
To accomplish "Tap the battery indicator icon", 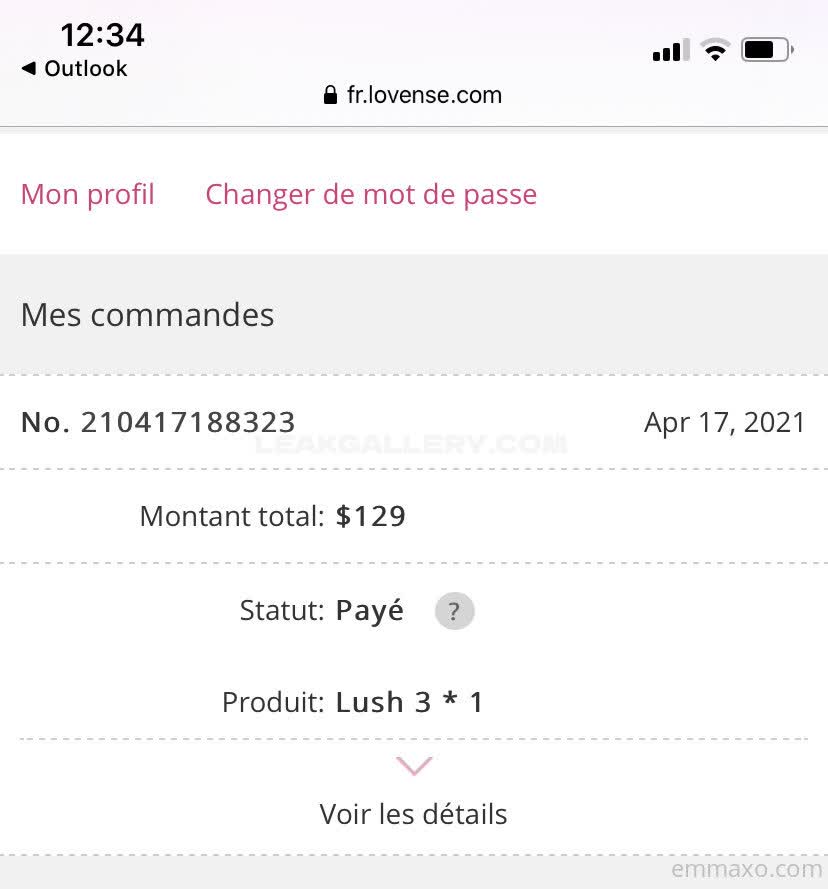I will (x=767, y=50).
